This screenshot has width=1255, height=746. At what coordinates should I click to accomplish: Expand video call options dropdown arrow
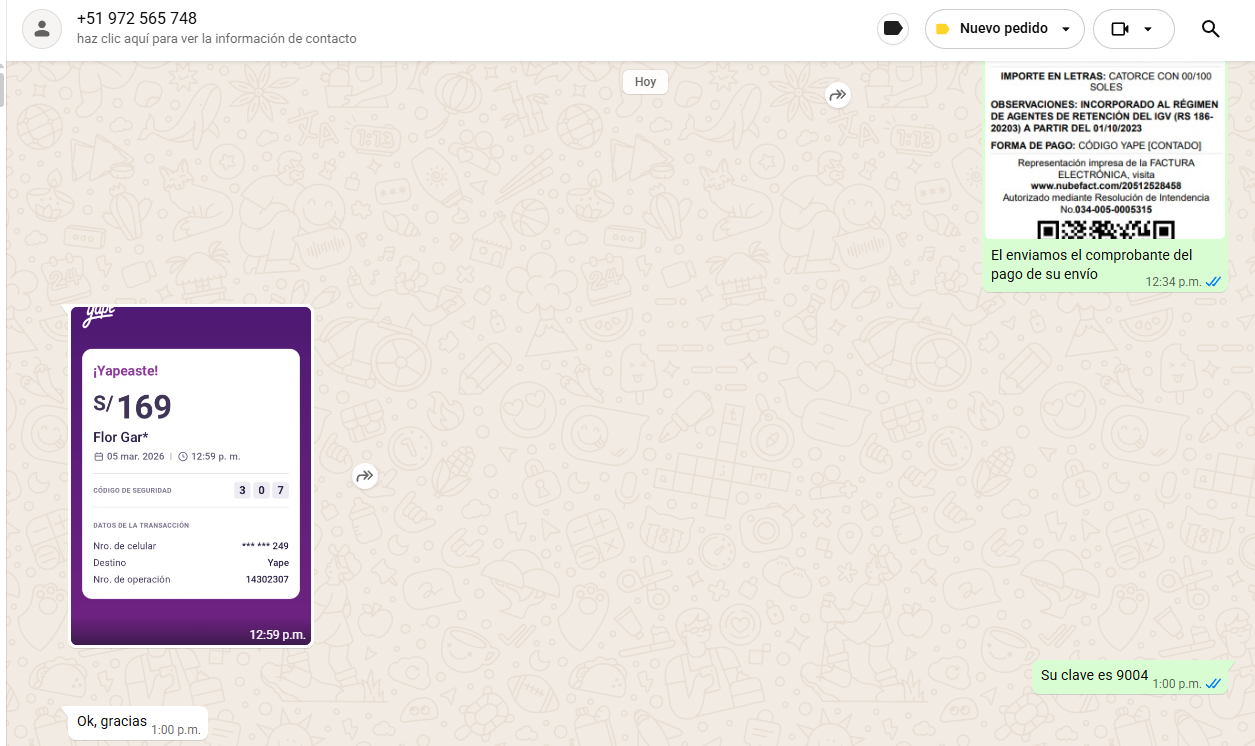click(1148, 29)
